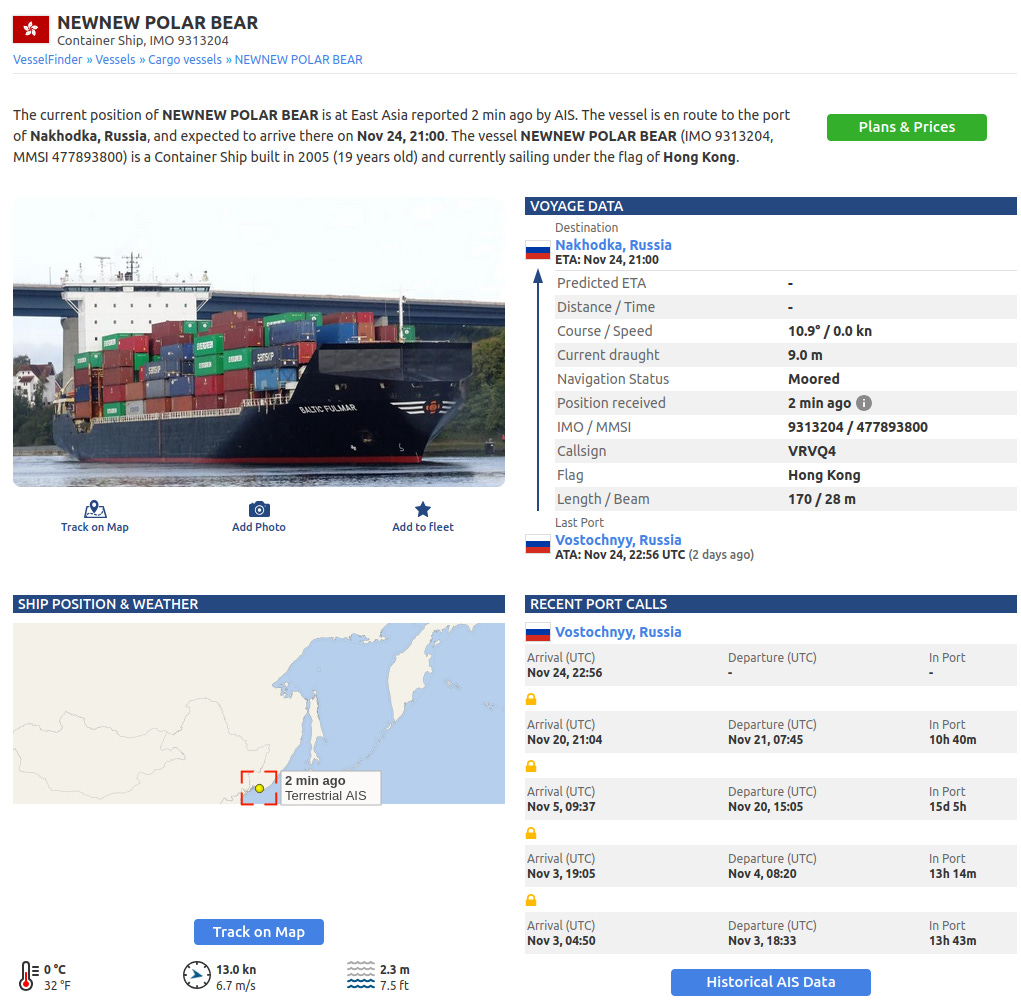The width and height of the screenshot is (1021, 1005).
Task: Click 'ETA: Nov 24, 21:00' text
Action: [607, 260]
